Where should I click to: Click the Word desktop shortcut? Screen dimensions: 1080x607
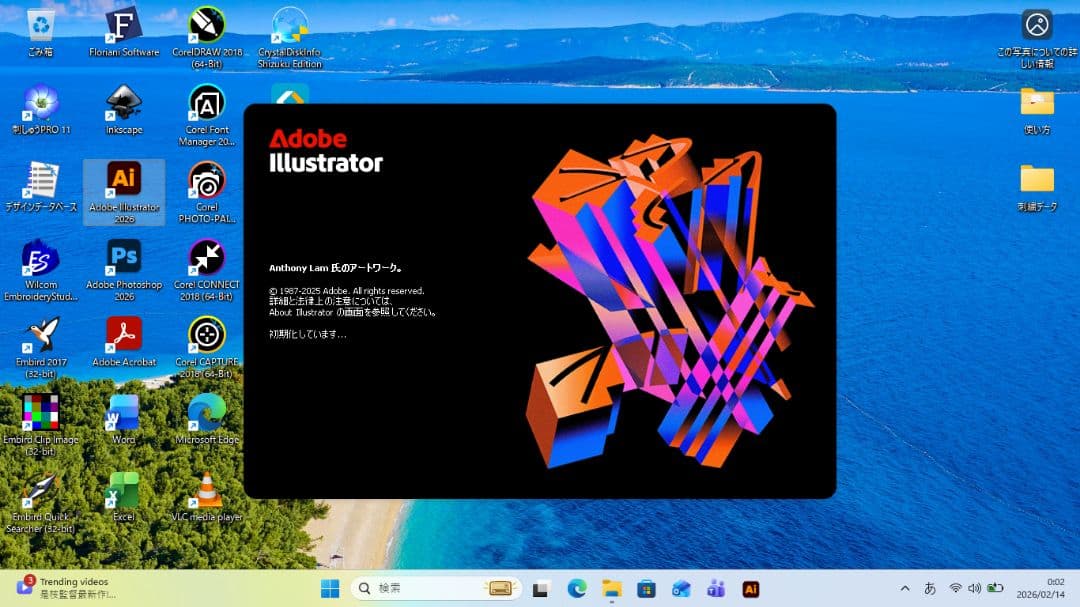(124, 413)
